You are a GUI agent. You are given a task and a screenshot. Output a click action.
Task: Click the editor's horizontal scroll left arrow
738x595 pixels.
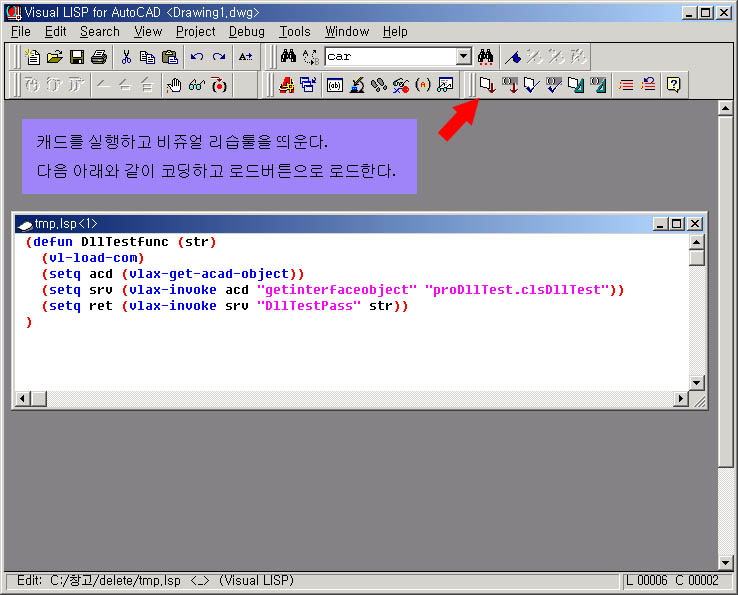point(22,399)
